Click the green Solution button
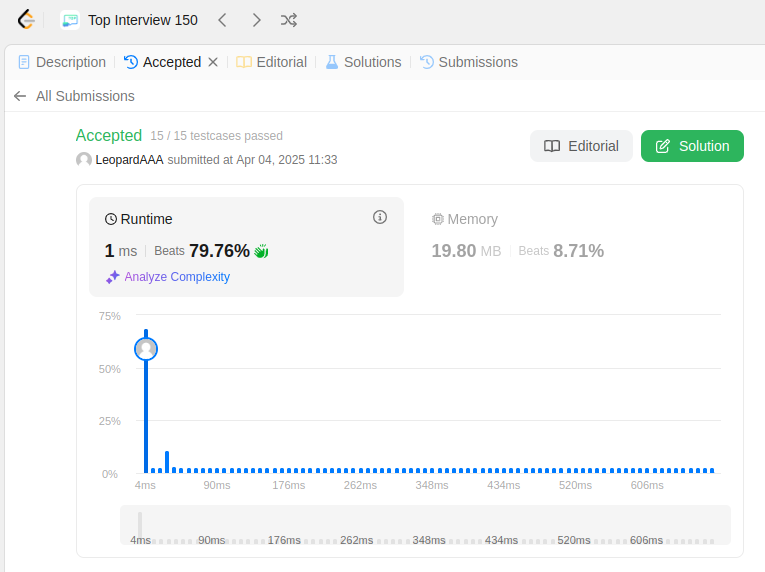The width and height of the screenshot is (765, 572). tap(692, 146)
